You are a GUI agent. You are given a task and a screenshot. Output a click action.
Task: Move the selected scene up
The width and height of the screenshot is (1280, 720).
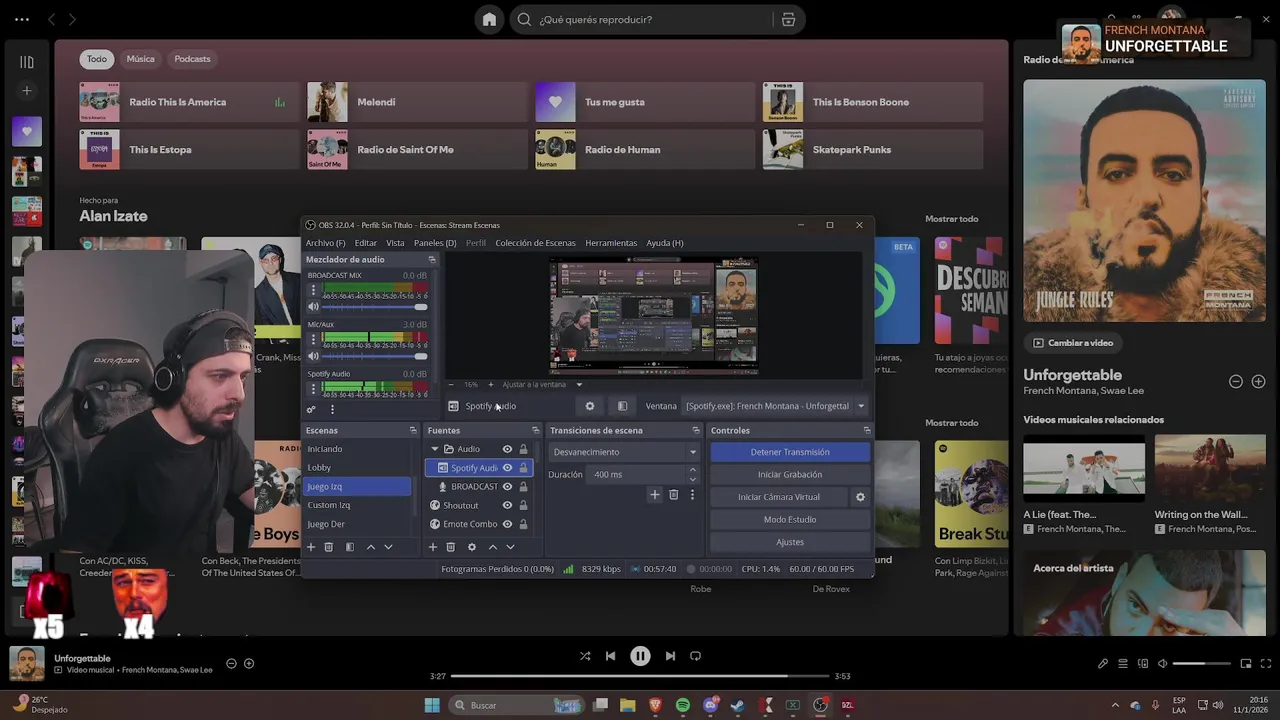pos(371,547)
